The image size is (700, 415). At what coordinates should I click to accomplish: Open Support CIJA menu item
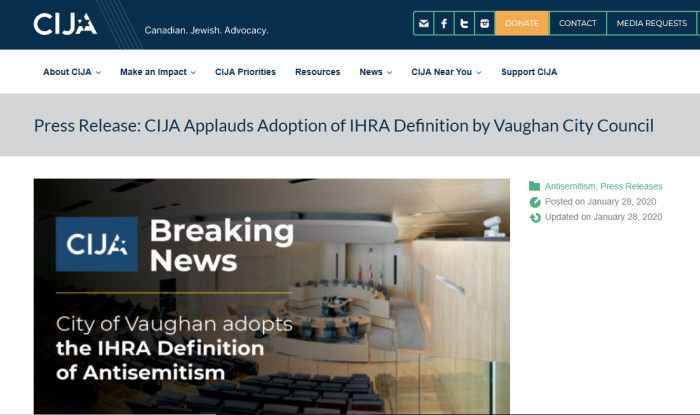529,72
